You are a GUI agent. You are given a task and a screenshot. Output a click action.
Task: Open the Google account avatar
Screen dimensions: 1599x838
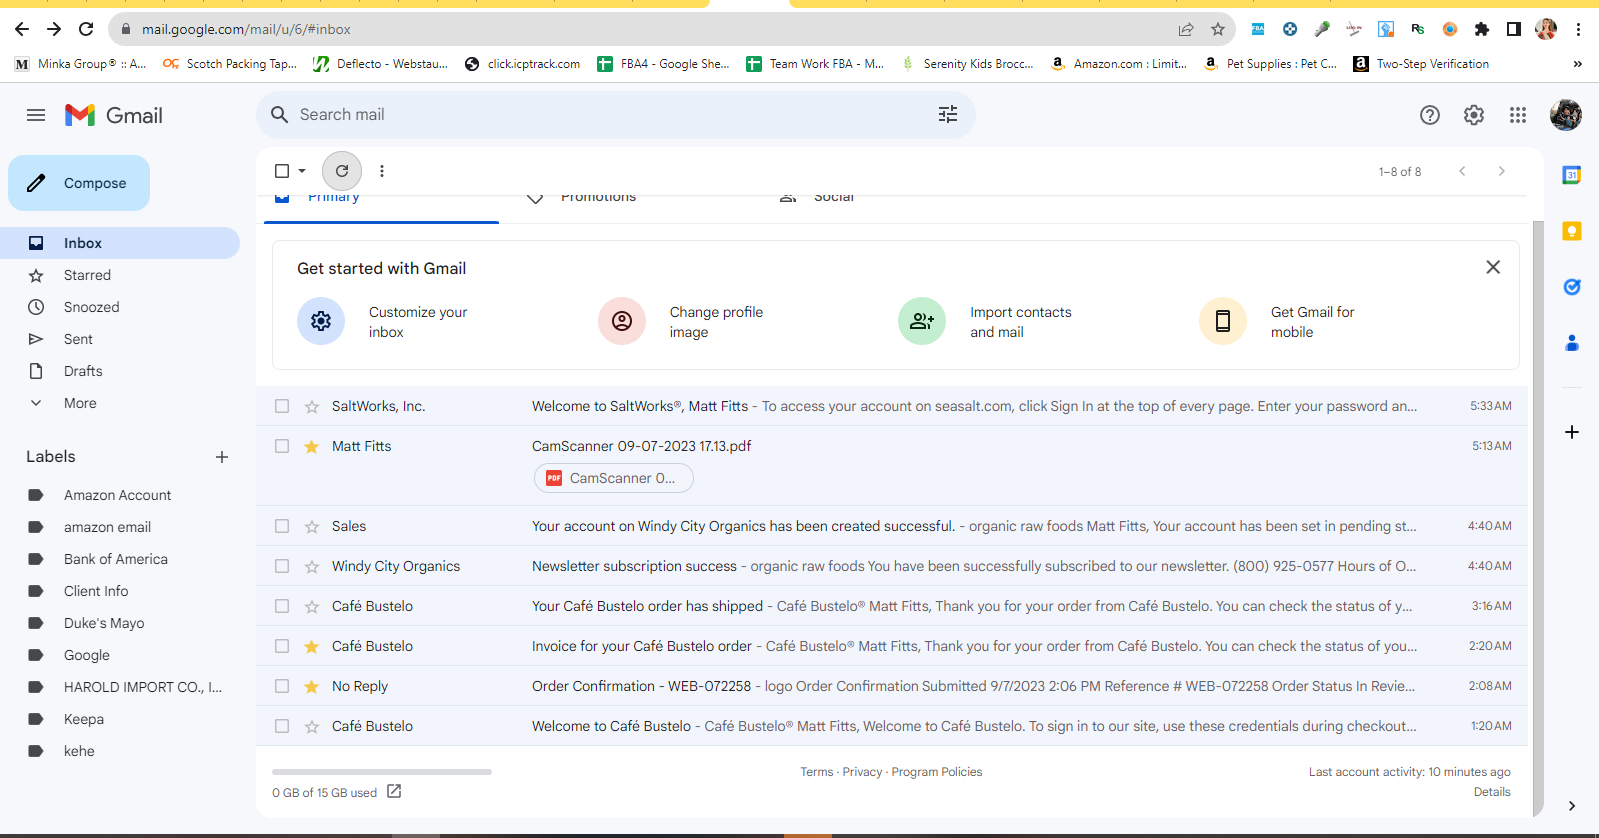click(1566, 115)
